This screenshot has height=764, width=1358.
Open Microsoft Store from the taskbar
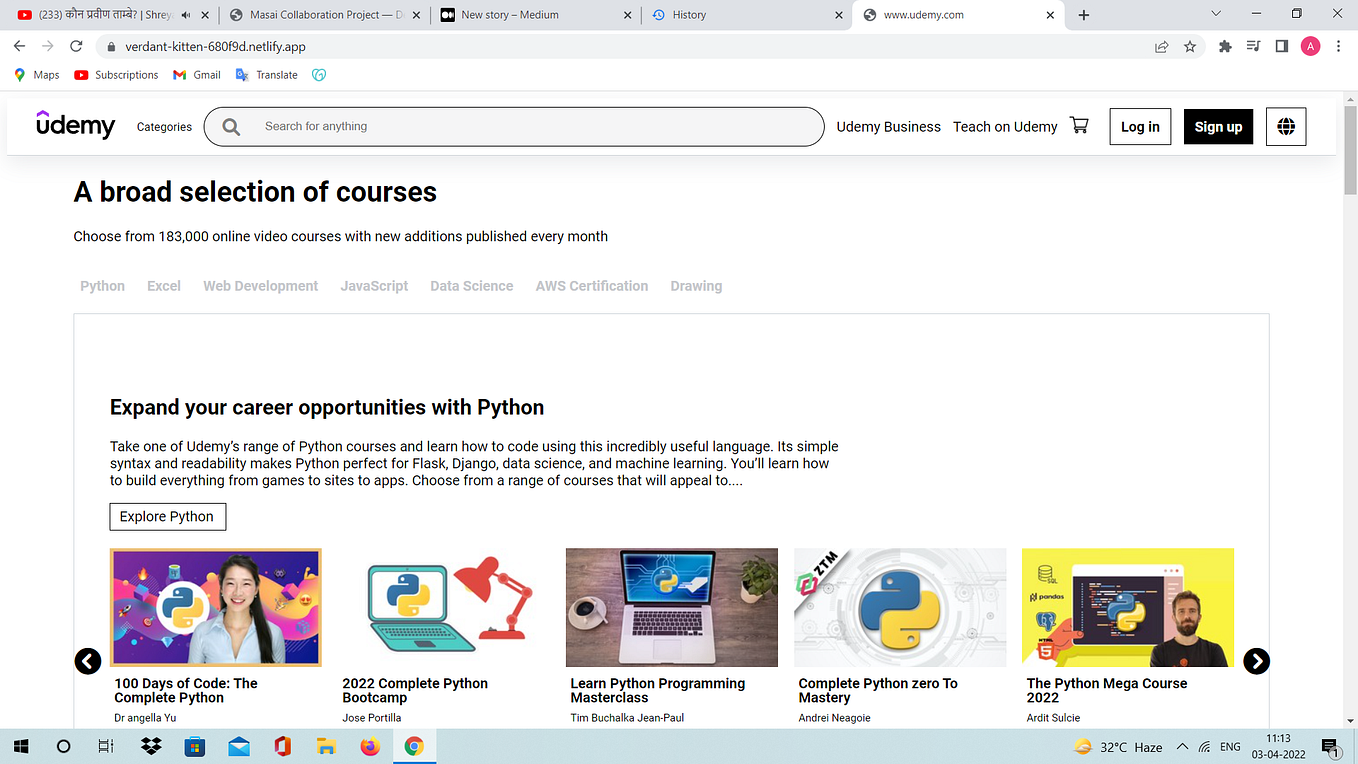[x=195, y=746]
